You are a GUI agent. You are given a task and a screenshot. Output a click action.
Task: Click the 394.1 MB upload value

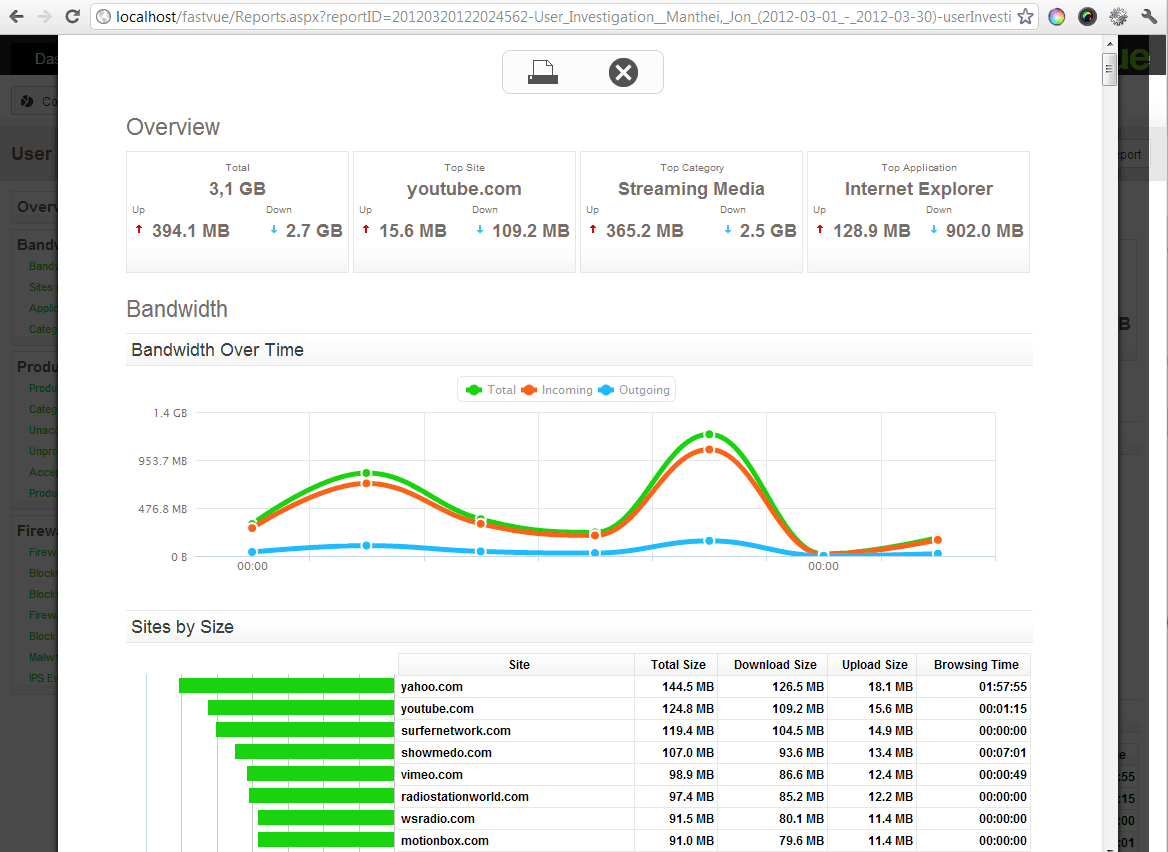point(191,231)
